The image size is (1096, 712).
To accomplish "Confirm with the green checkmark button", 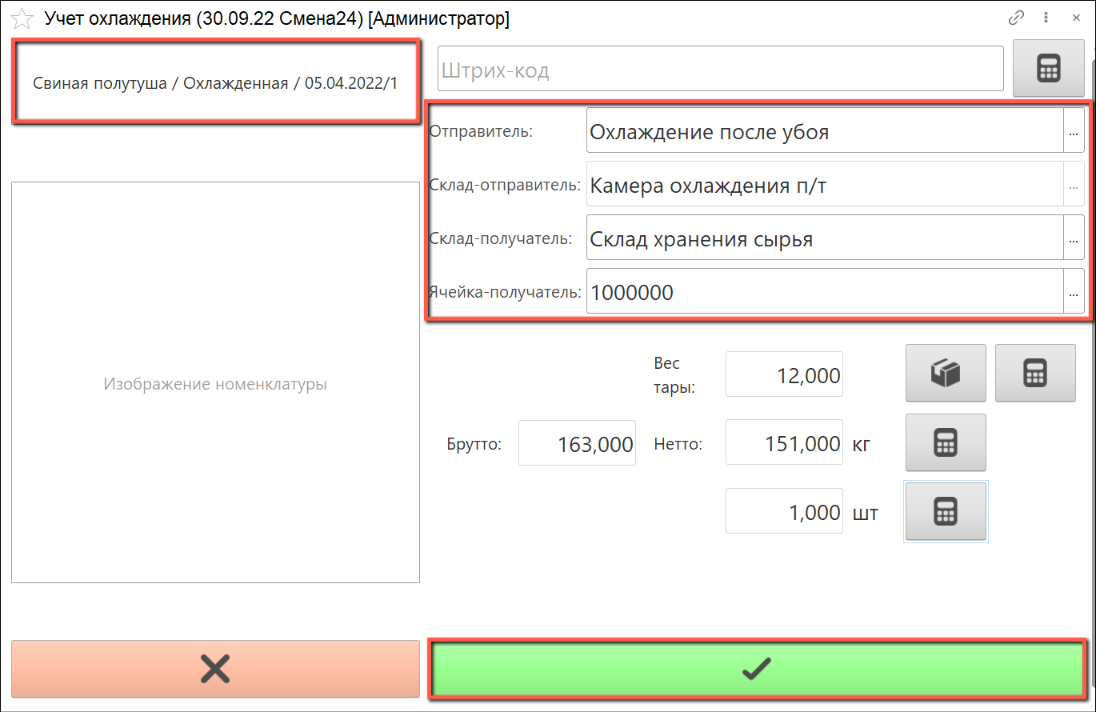I will pos(757,669).
